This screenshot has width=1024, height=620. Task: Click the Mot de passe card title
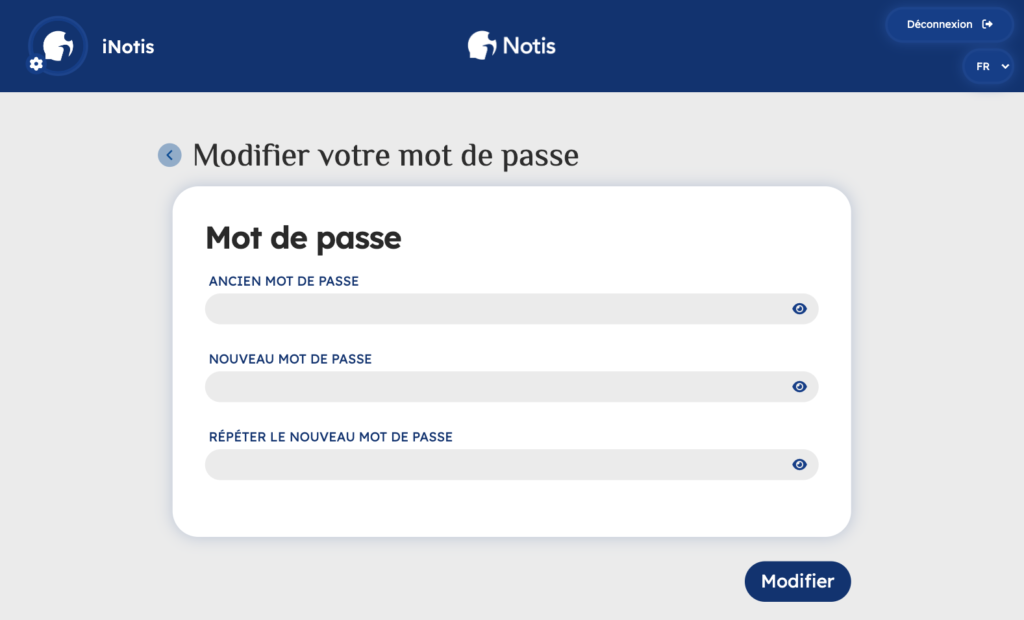click(303, 238)
